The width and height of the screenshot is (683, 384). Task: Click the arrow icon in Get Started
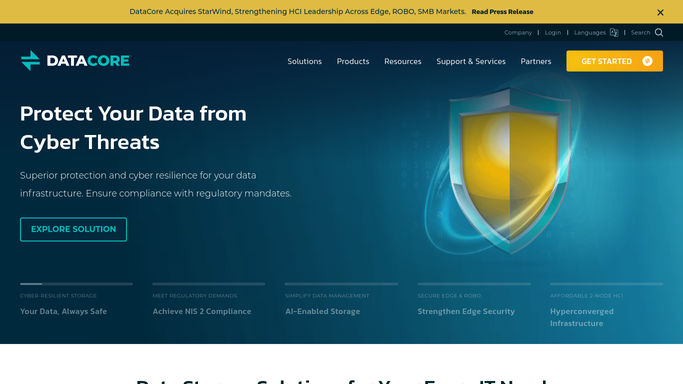point(647,61)
